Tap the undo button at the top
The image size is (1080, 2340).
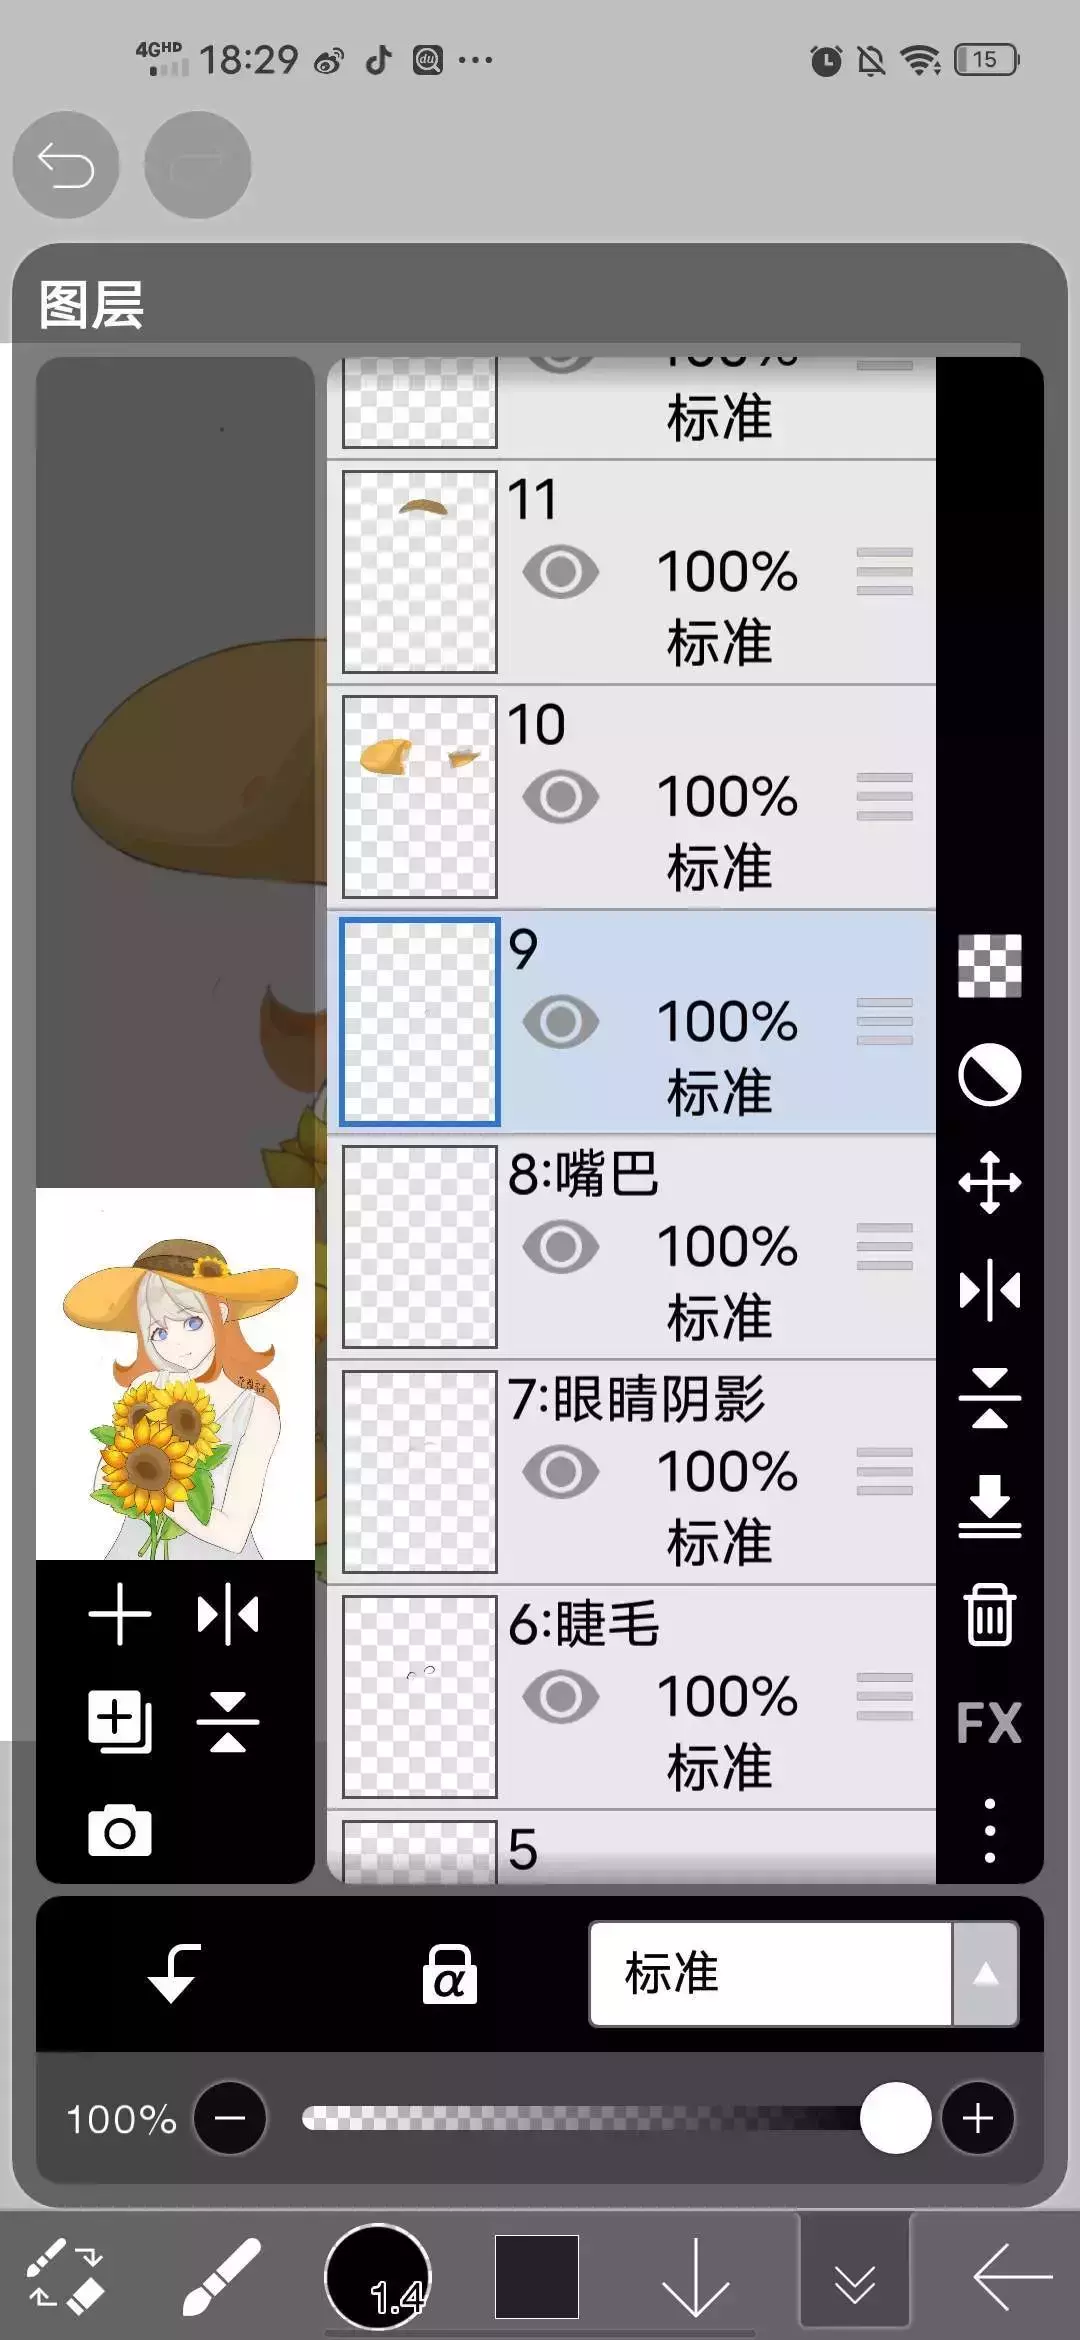pyautogui.click(x=66, y=165)
